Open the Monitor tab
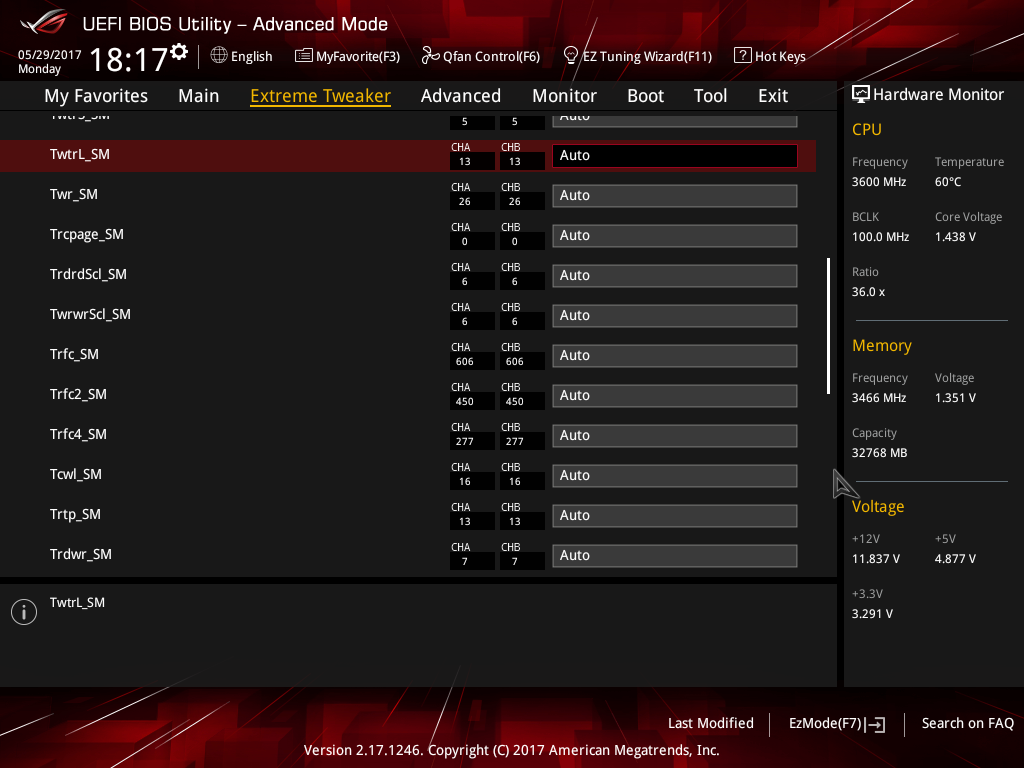The height and width of the screenshot is (768, 1024). (564, 96)
